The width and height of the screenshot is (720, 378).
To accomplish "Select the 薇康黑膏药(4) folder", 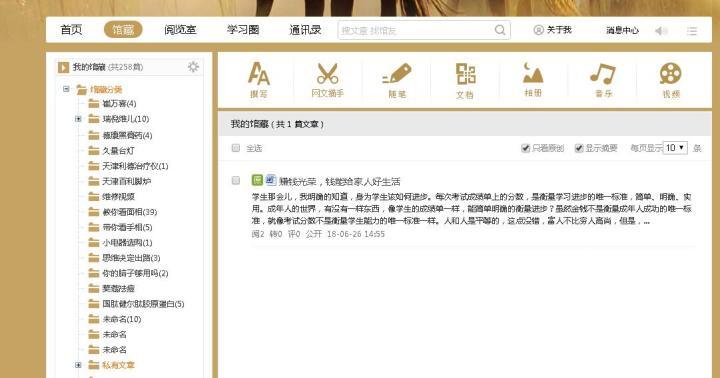I will 127,135.
